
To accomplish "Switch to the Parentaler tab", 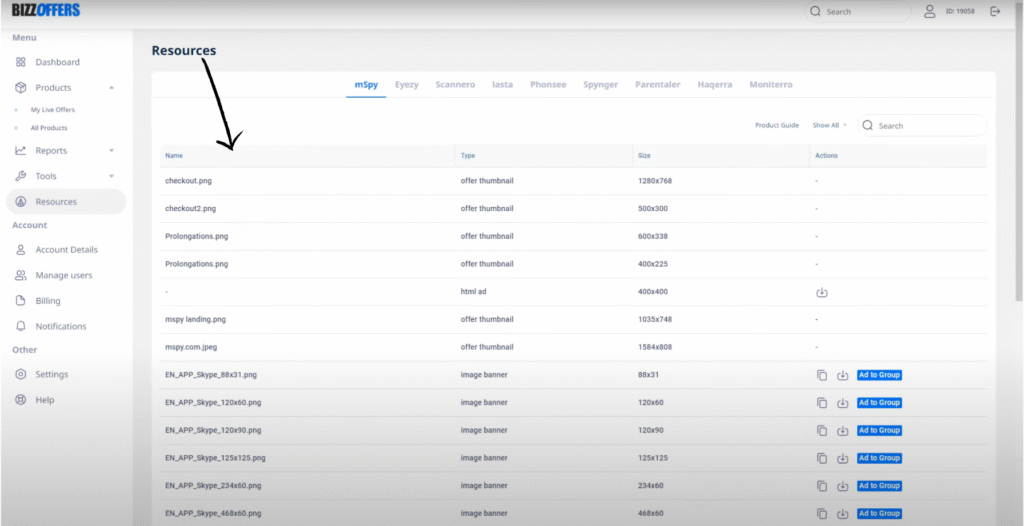I will tap(658, 84).
